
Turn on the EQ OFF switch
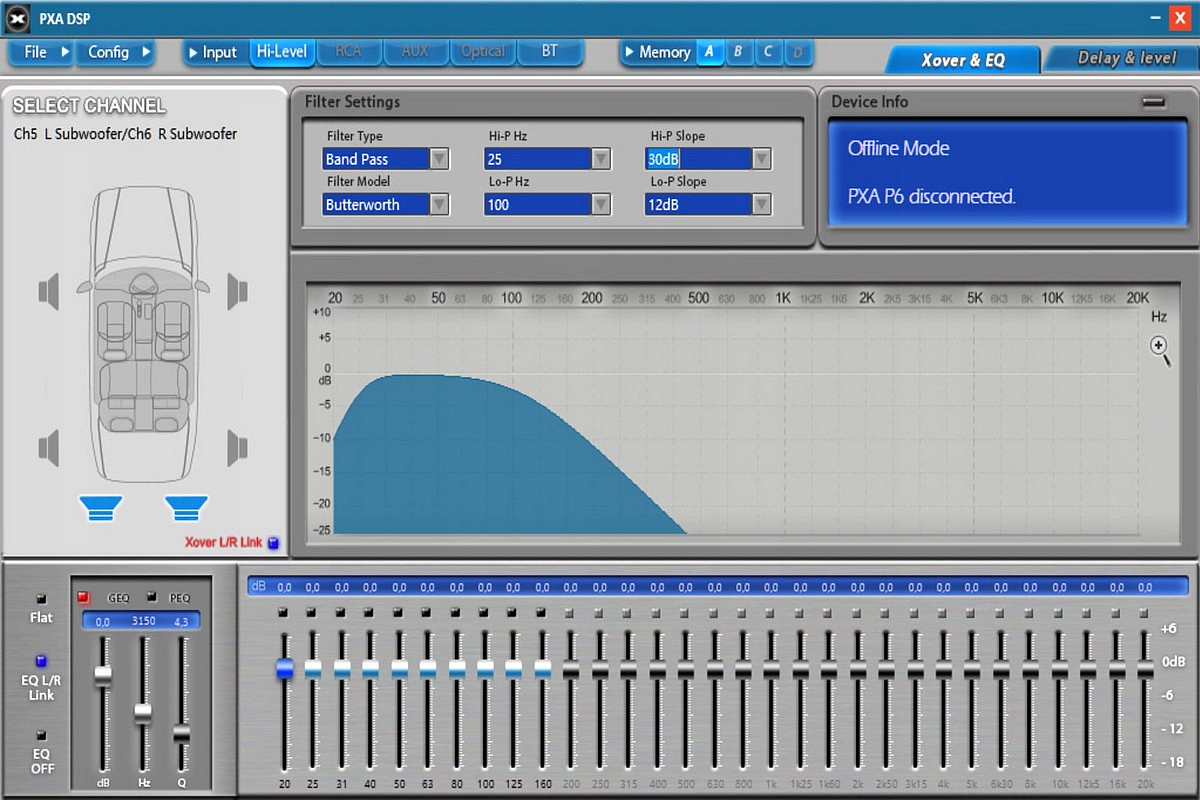coord(41,735)
